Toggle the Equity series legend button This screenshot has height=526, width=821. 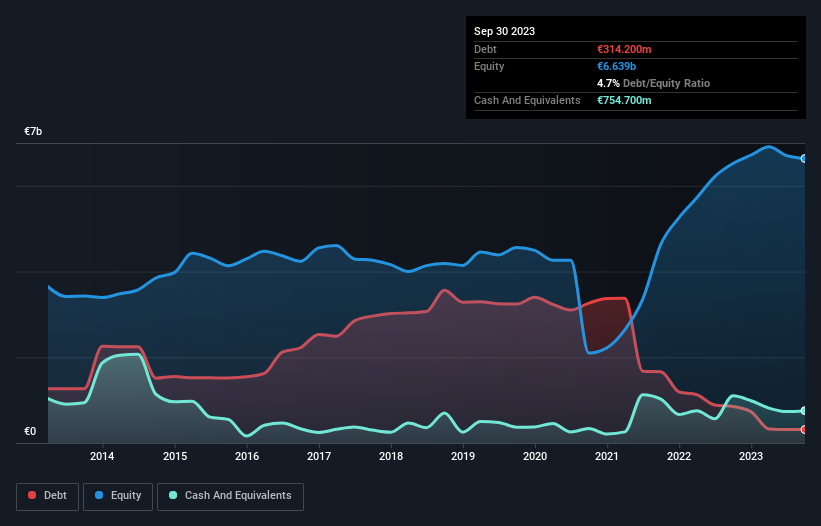click(x=118, y=496)
